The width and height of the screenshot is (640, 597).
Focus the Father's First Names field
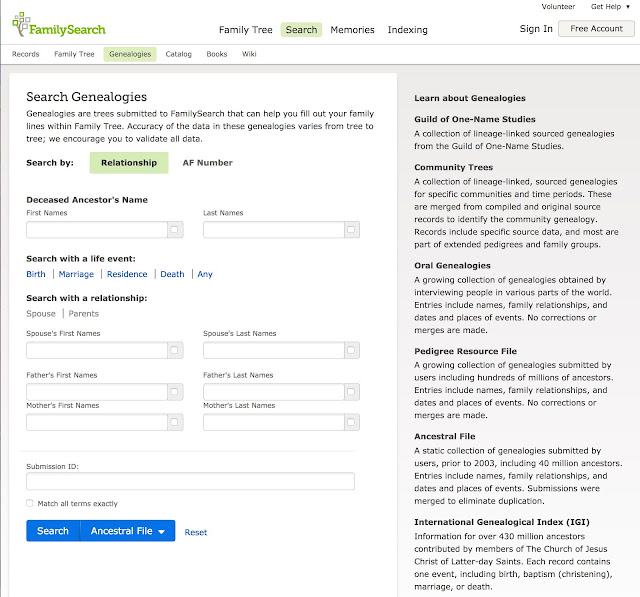97,392
